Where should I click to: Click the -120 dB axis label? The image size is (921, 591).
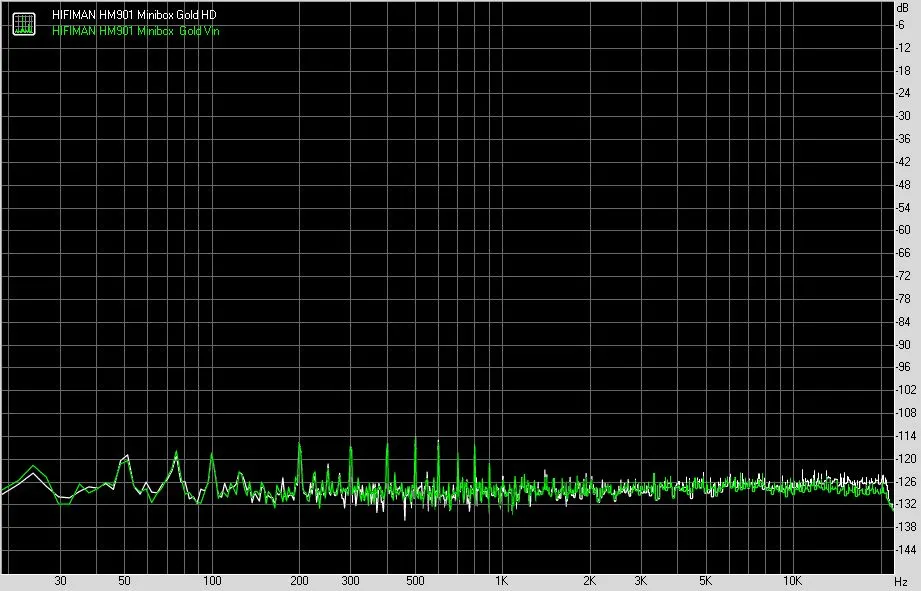pyautogui.click(x=905, y=459)
